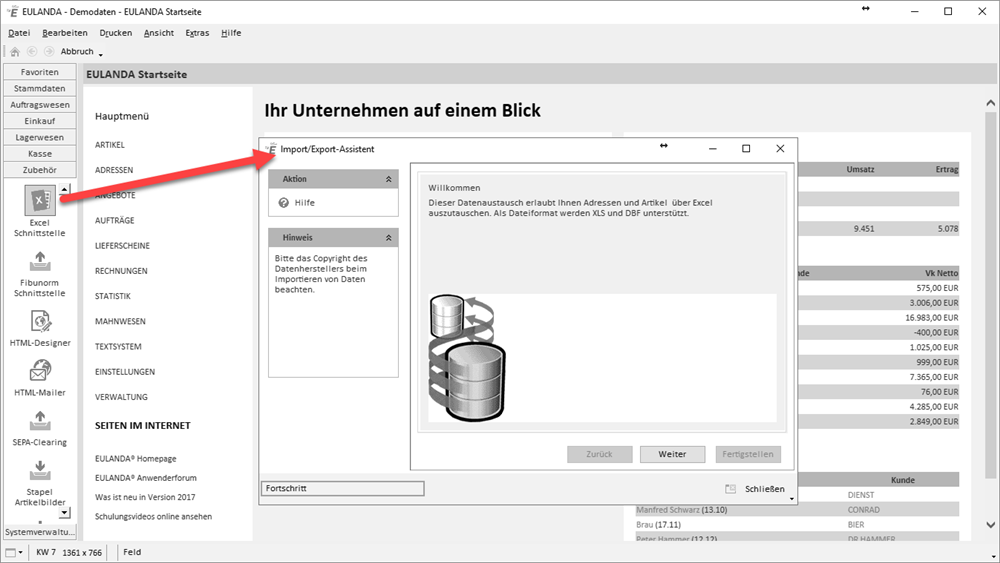Click the Manfred Schwarz (13.10) entry
The image size is (1000, 563).
coord(682,510)
